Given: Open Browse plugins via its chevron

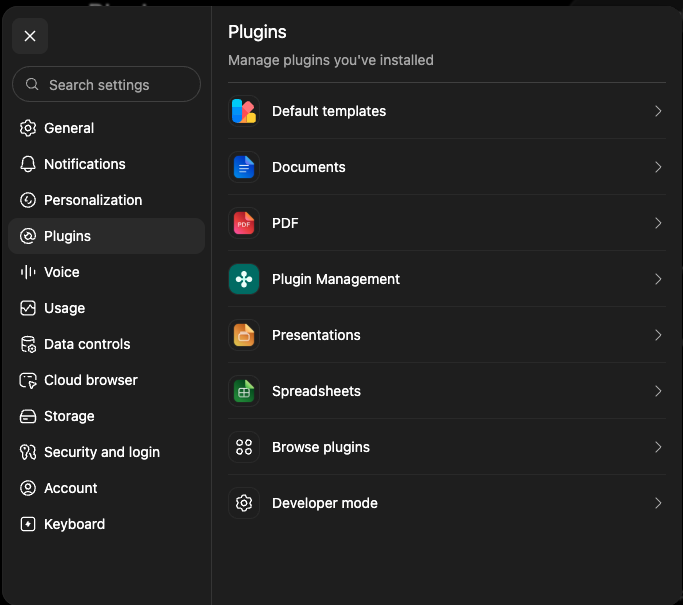Looking at the screenshot, I should point(658,447).
